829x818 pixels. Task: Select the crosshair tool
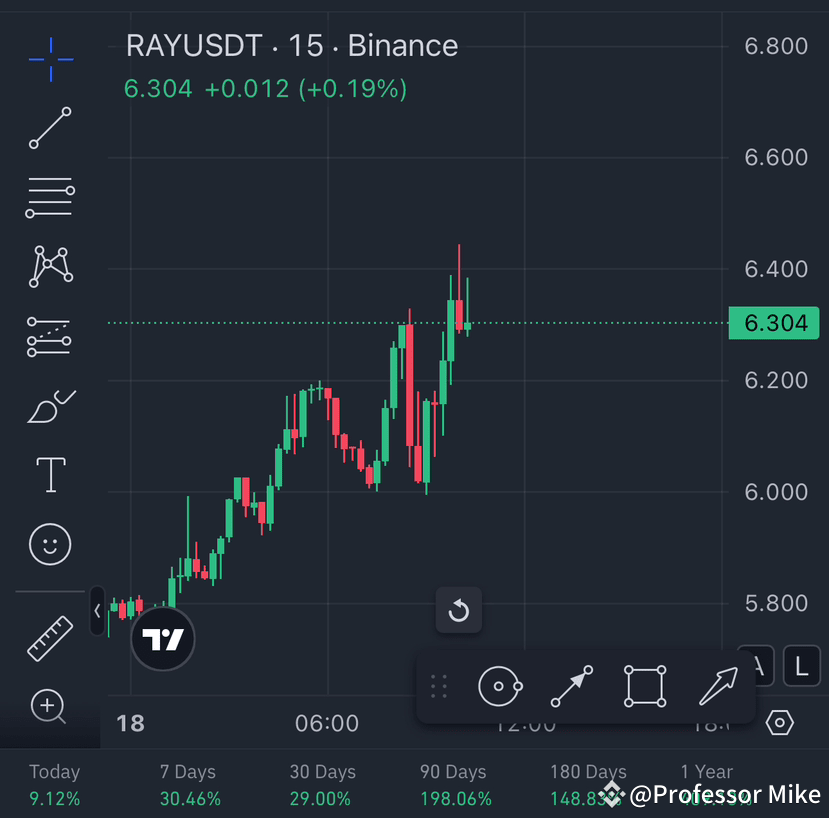(x=50, y=58)
